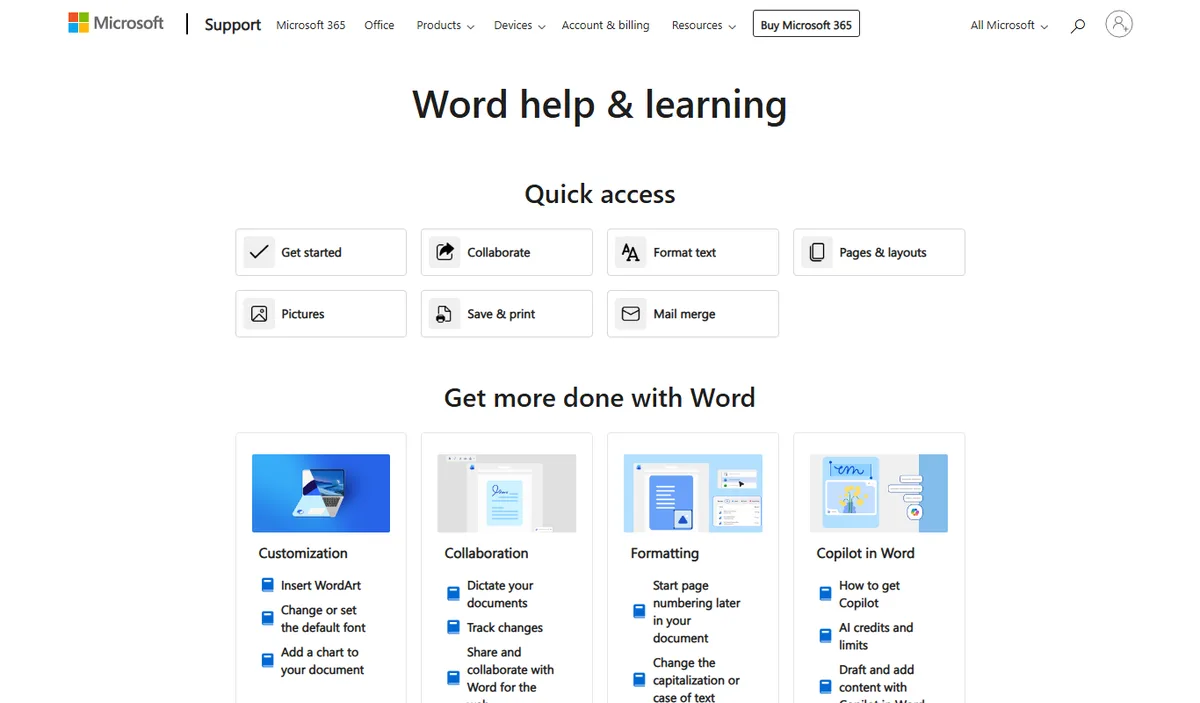Open Dictate your documents article
The width and height of the screenshot is (1200, 703).
point(500,594)
